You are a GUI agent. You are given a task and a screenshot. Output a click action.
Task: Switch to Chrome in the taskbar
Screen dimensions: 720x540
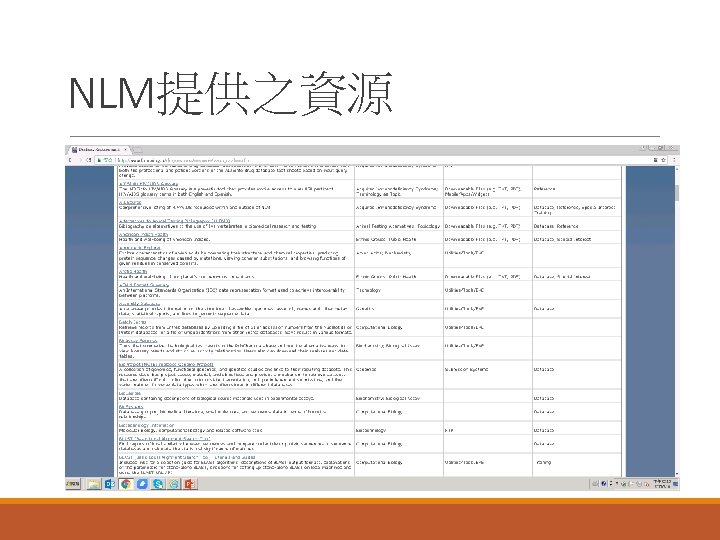point(126,484)
